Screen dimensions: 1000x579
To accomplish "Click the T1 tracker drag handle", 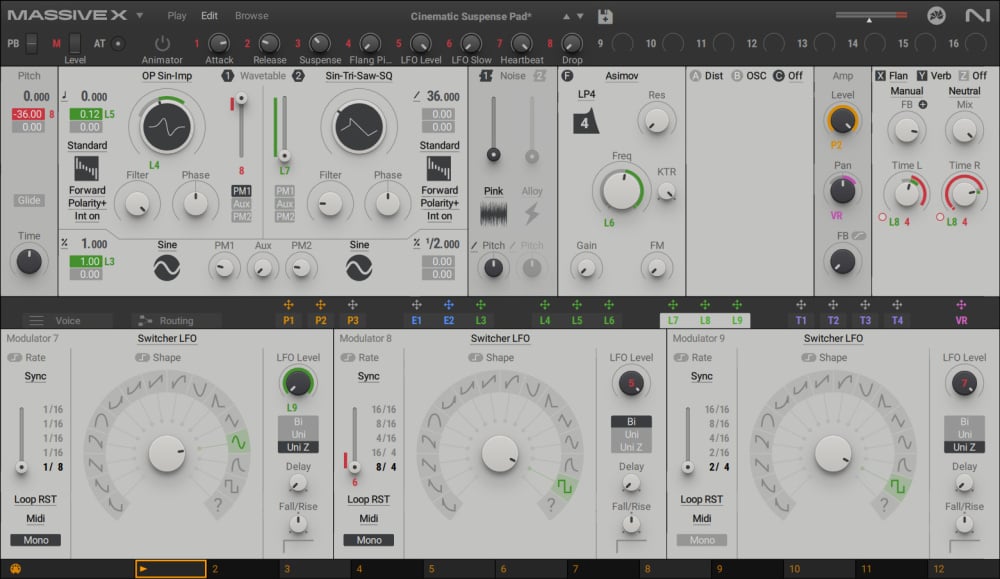I will (x=800, y=305).
